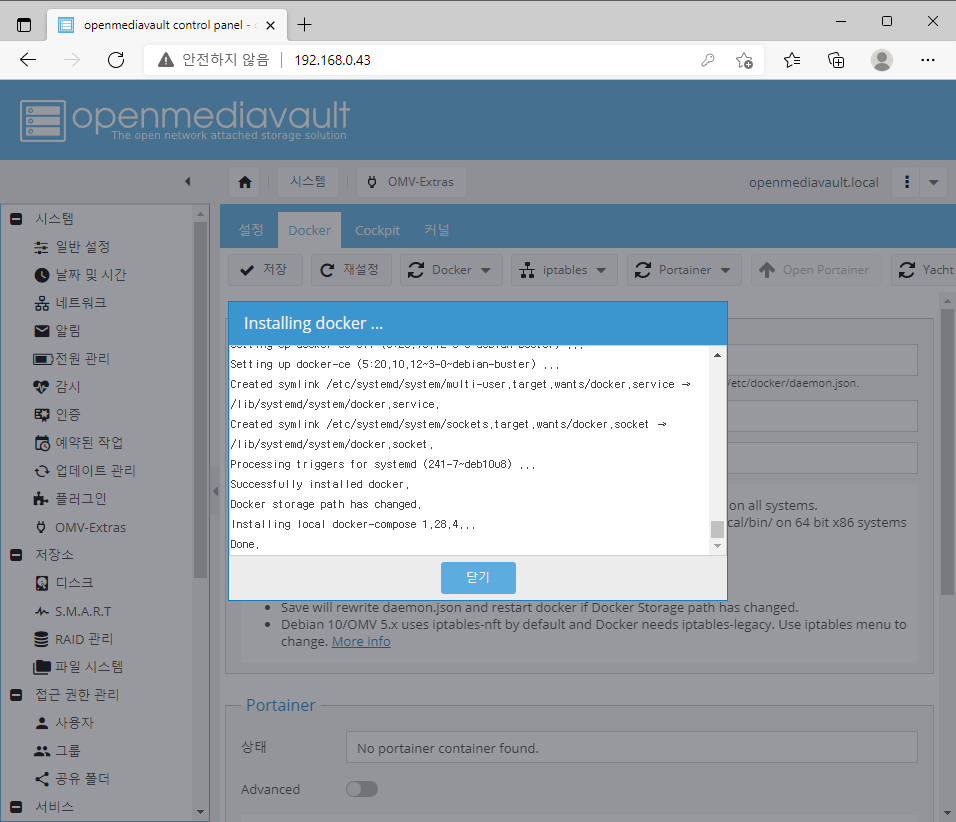Open RAID Management (RAID 관리) stack icon
Screen dimensions: 956x822
coord(41,639)
